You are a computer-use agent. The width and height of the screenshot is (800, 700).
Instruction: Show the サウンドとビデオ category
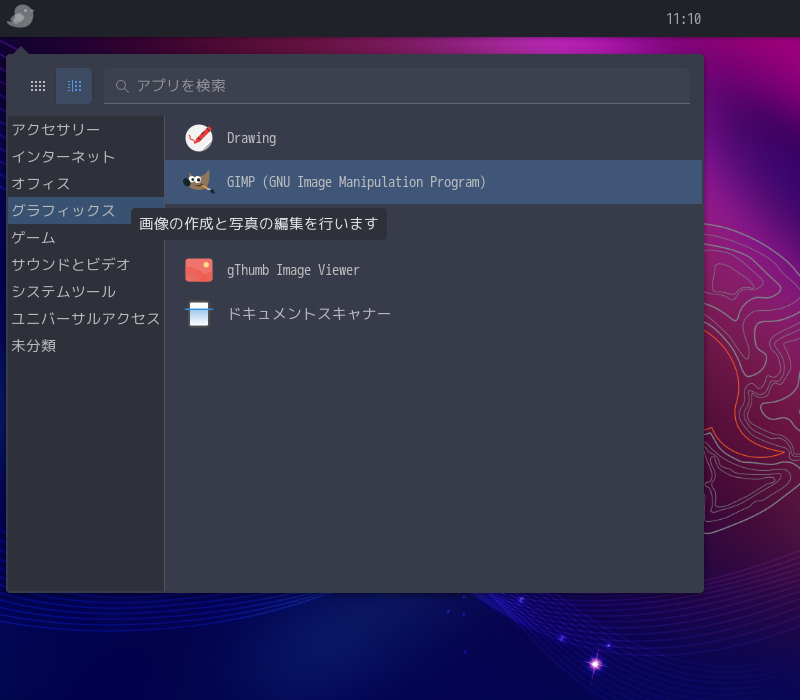pyautogui.click(x=86, y=264)
